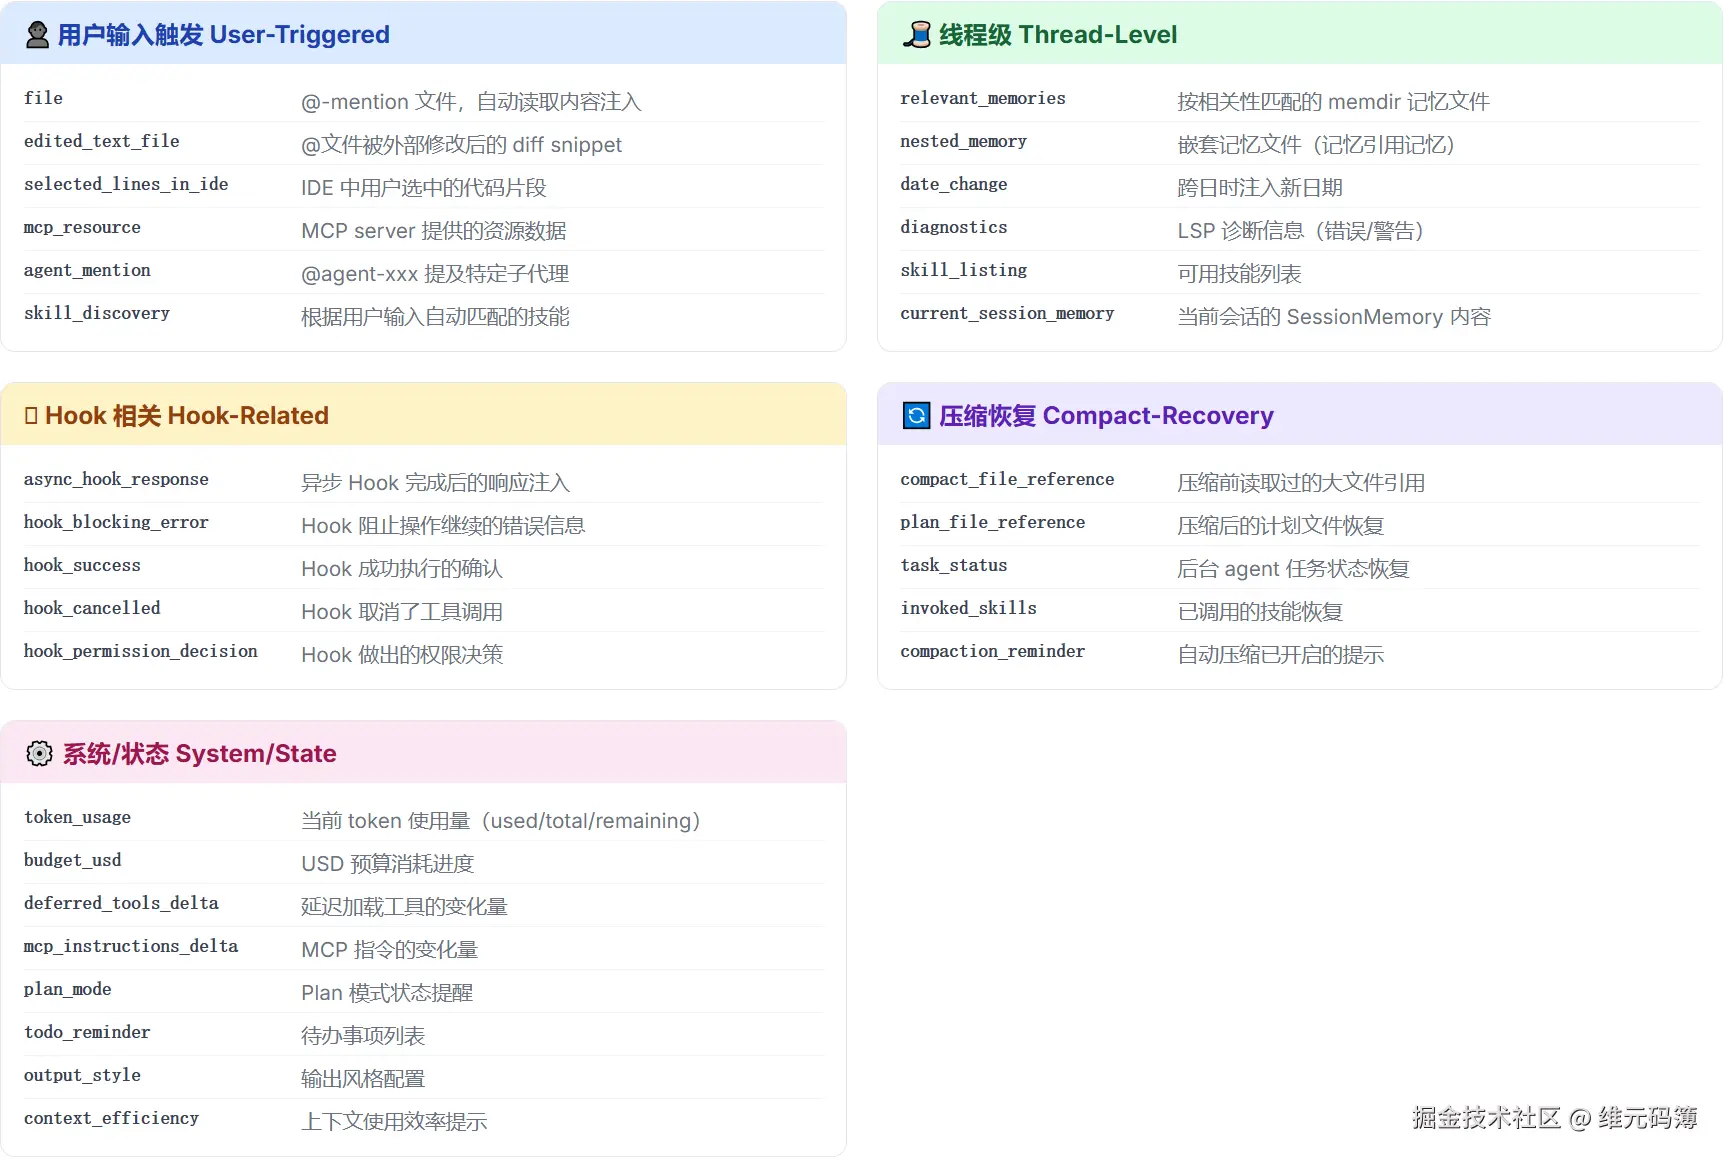This screenshot has height=1161, width=1727.
Task: Click the compaction_reminder entry
Action: click(x=993, y=652)
